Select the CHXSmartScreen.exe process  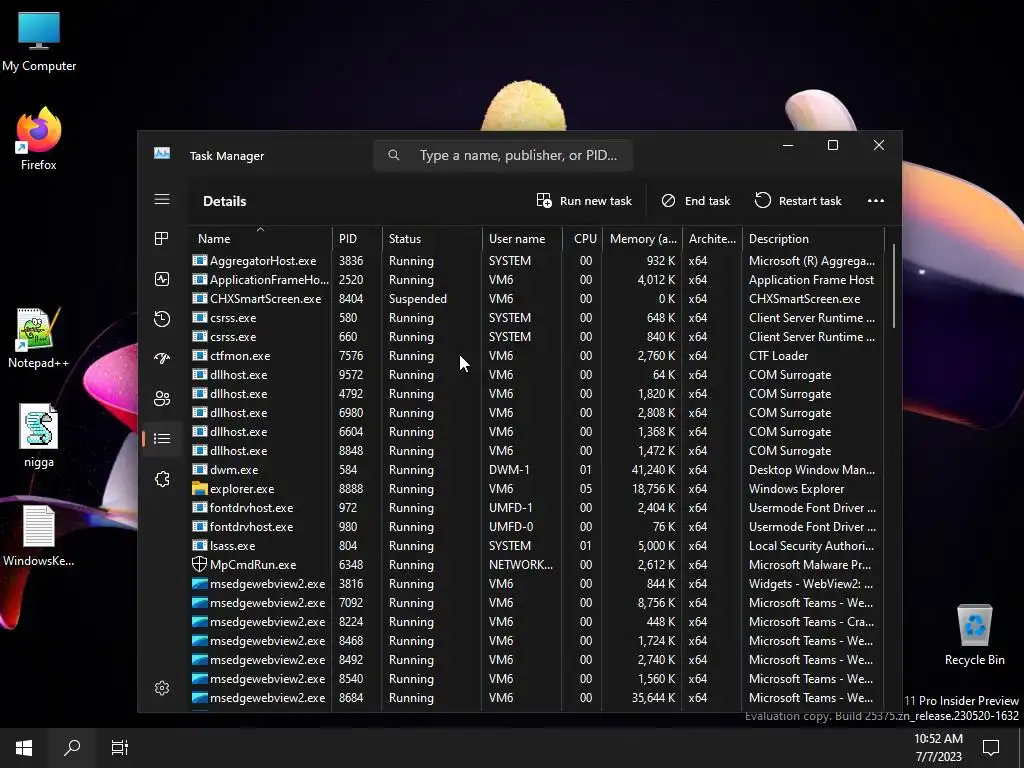(x=537, y=298)
